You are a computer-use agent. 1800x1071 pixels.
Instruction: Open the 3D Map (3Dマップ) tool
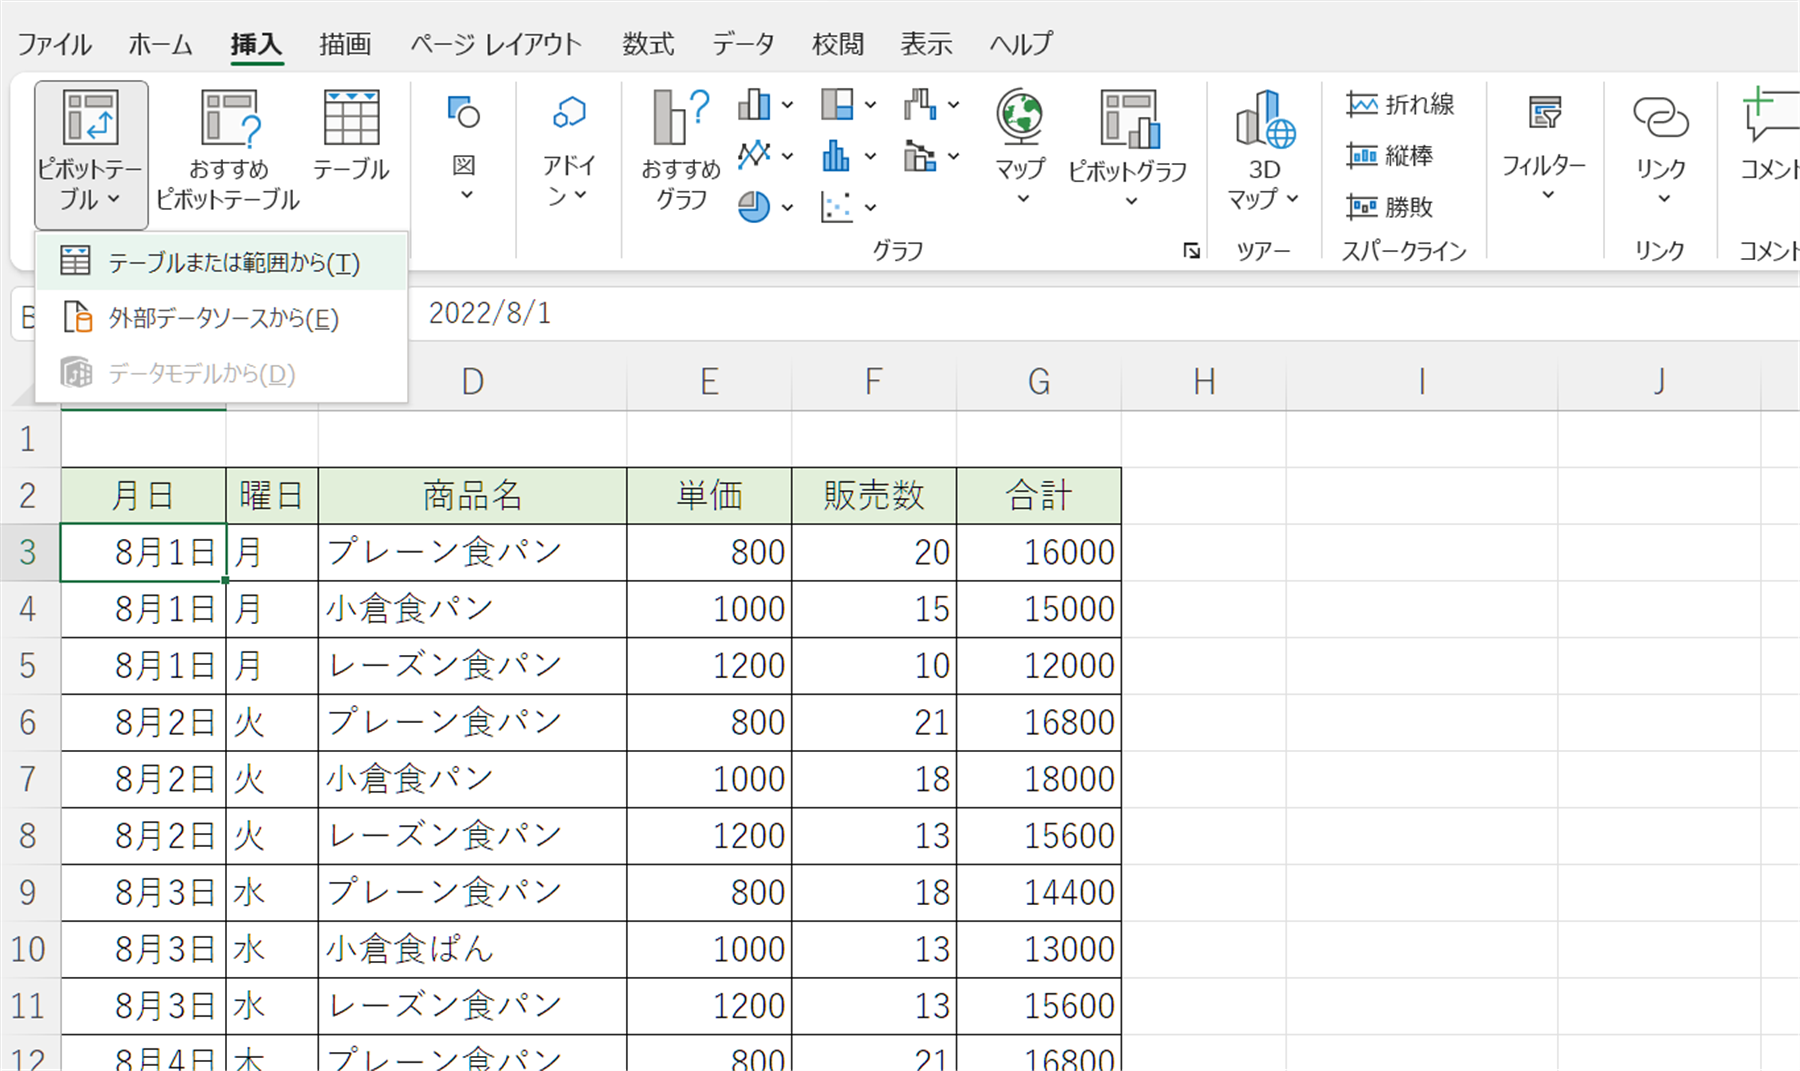pyautogui.click(x=1264, y=120)
